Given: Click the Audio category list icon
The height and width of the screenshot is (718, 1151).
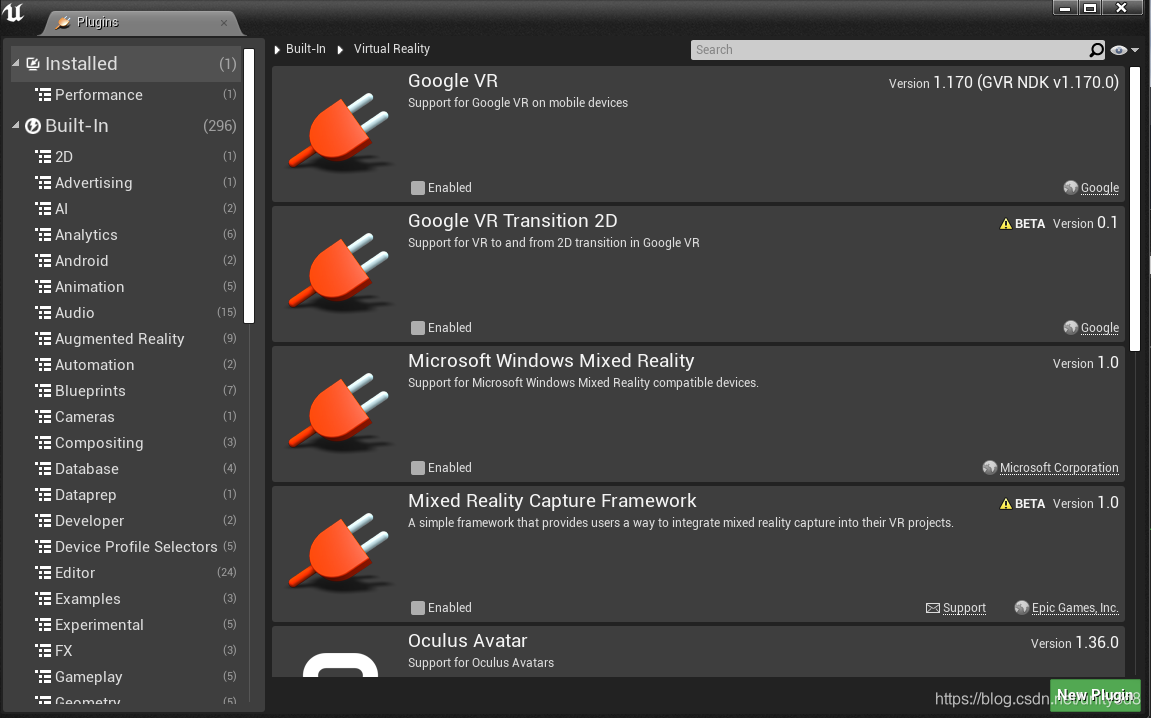Looking at the screenshot, I should pos(43,313).
